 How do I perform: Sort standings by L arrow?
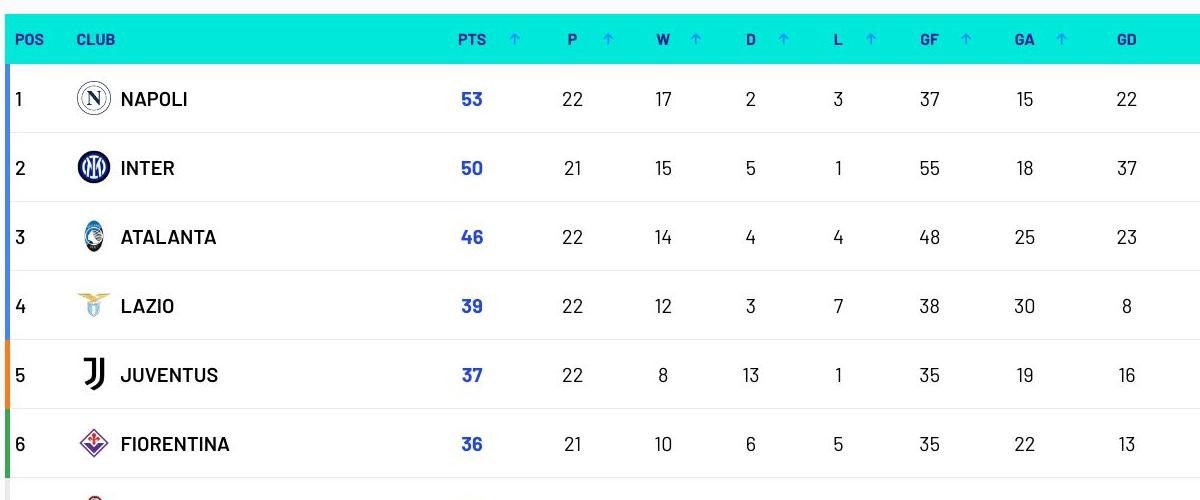click(x=870, y=40)
